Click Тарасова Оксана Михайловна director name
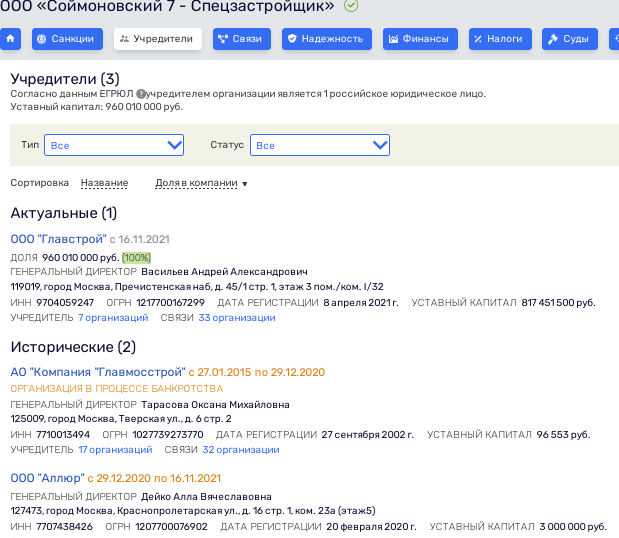619x538 pixels. coord(215,405)
